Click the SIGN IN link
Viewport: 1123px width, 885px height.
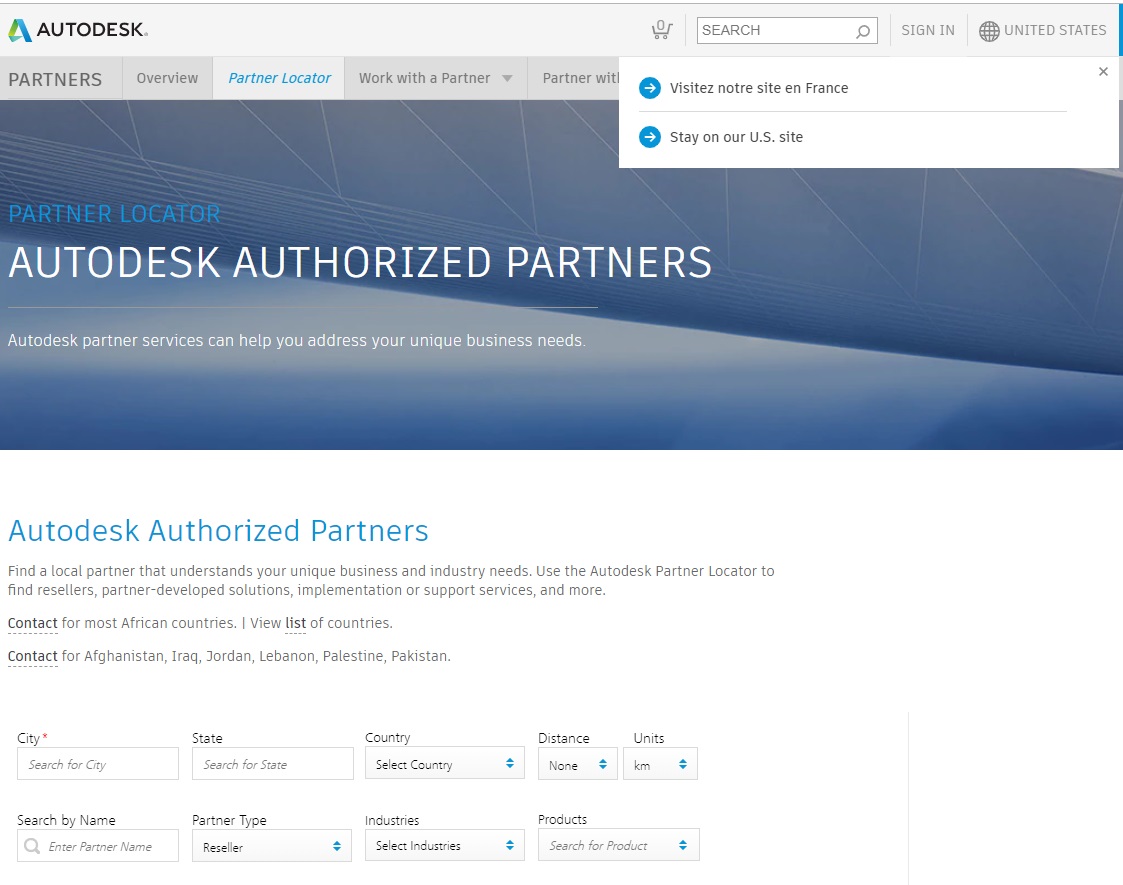(927, 31)
